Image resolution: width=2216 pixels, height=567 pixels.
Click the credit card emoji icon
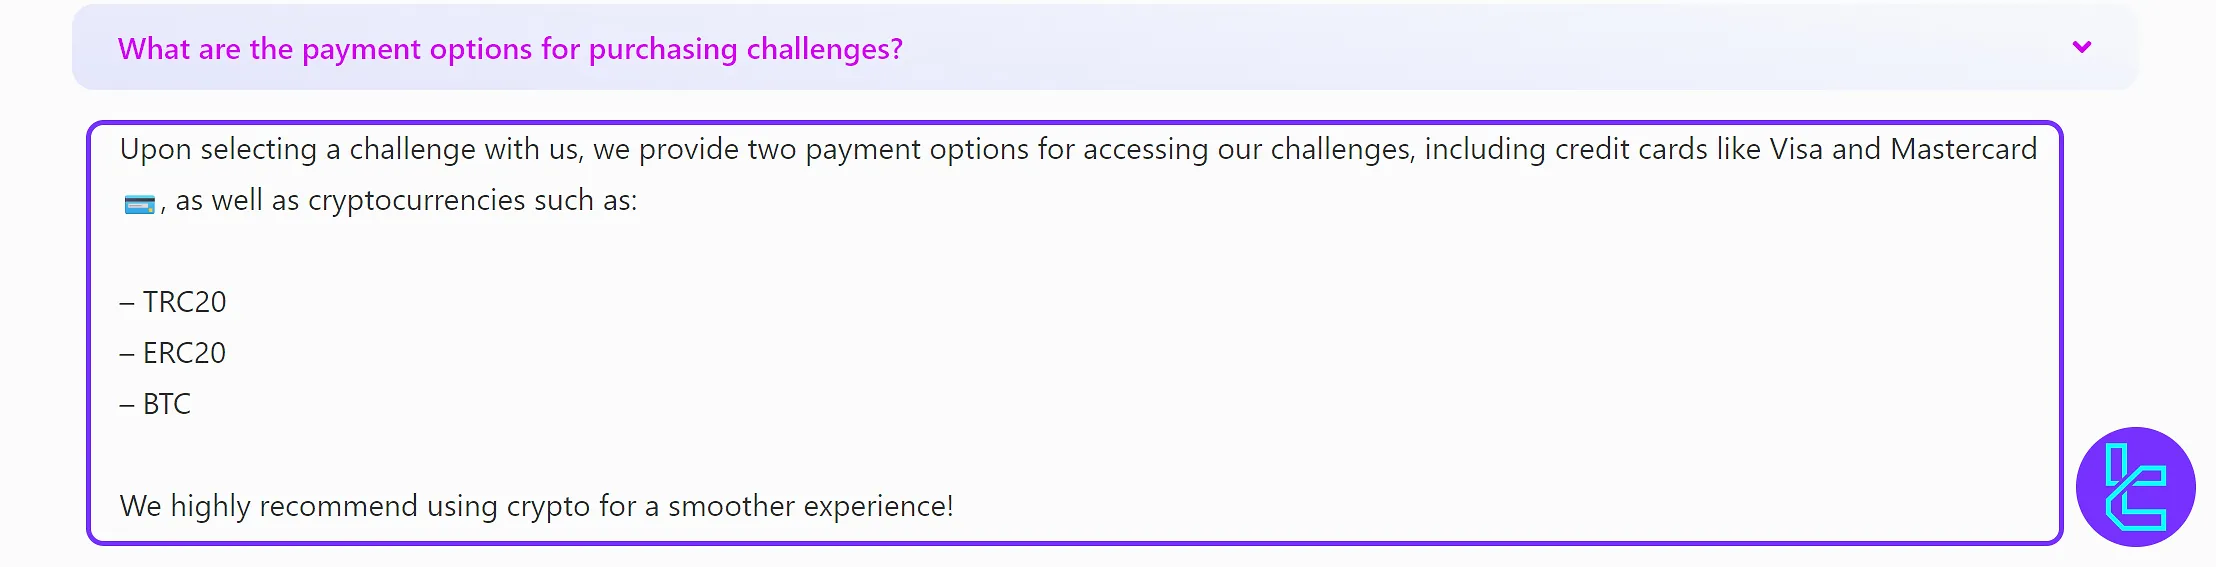click(x=139, y=204)
